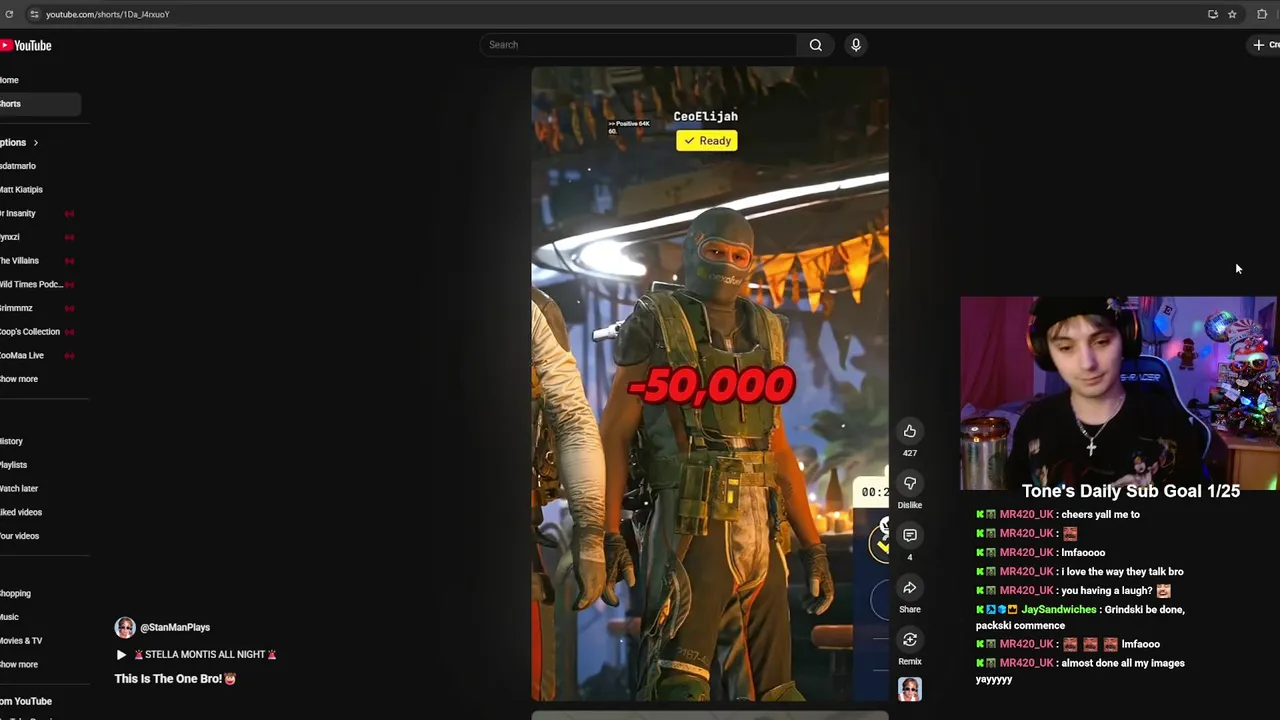Remix this Short
This screenshot has width=1280, height=720.
tap(910, 639)
